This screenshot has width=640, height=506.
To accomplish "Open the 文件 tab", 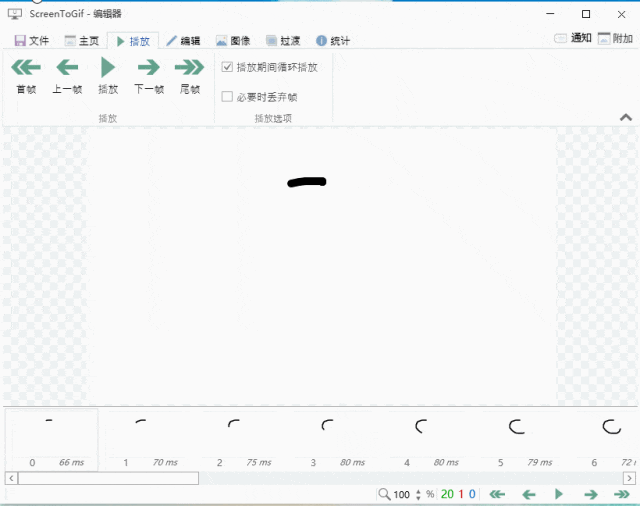I will point(32,41).
